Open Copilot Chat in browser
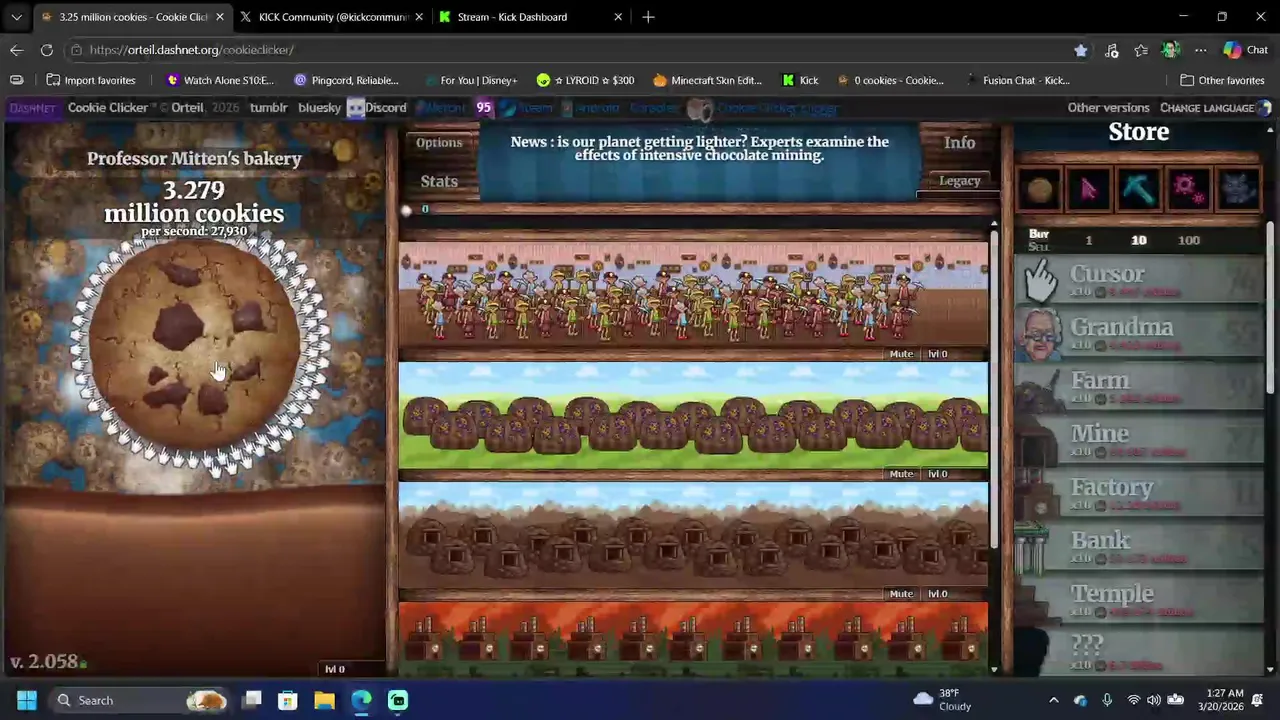The height and width of the screenshot is (720, 1280). (x=1246, y=50)
